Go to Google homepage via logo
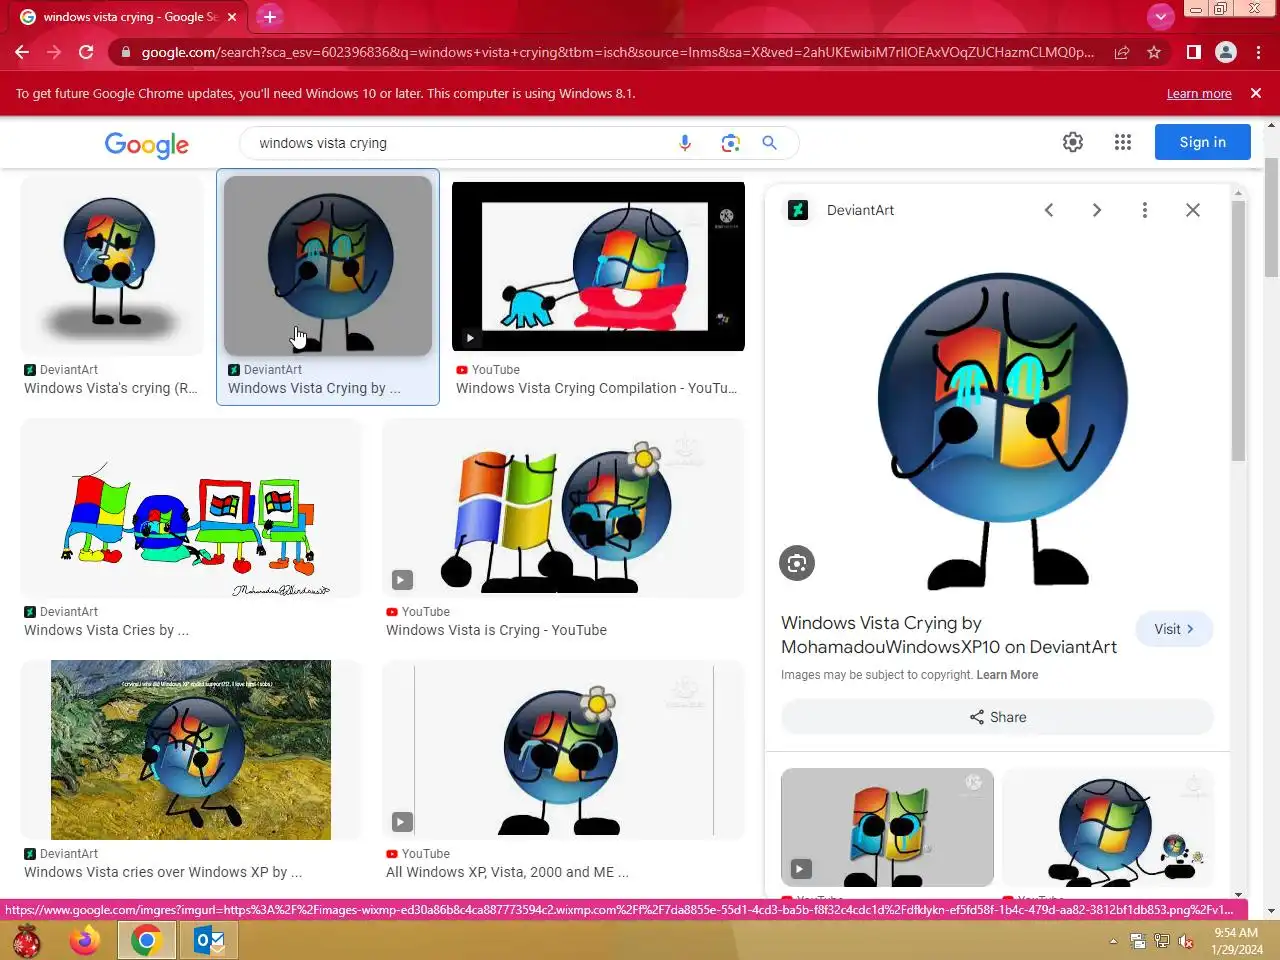The image size is (1280, 960). (x=147, y=145)
